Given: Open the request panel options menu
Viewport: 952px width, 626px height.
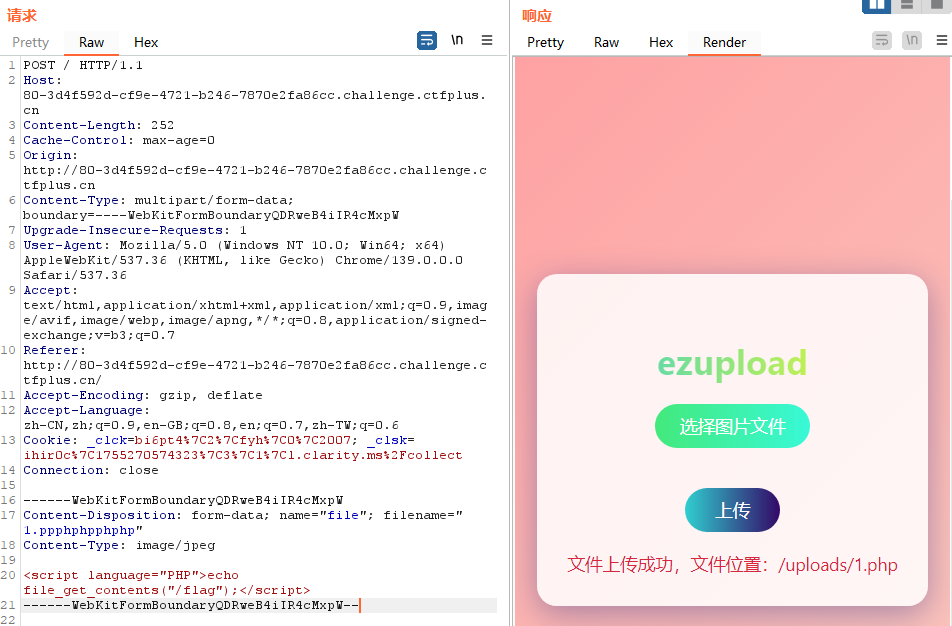Looking at the screenshot, I should point(487,40).
